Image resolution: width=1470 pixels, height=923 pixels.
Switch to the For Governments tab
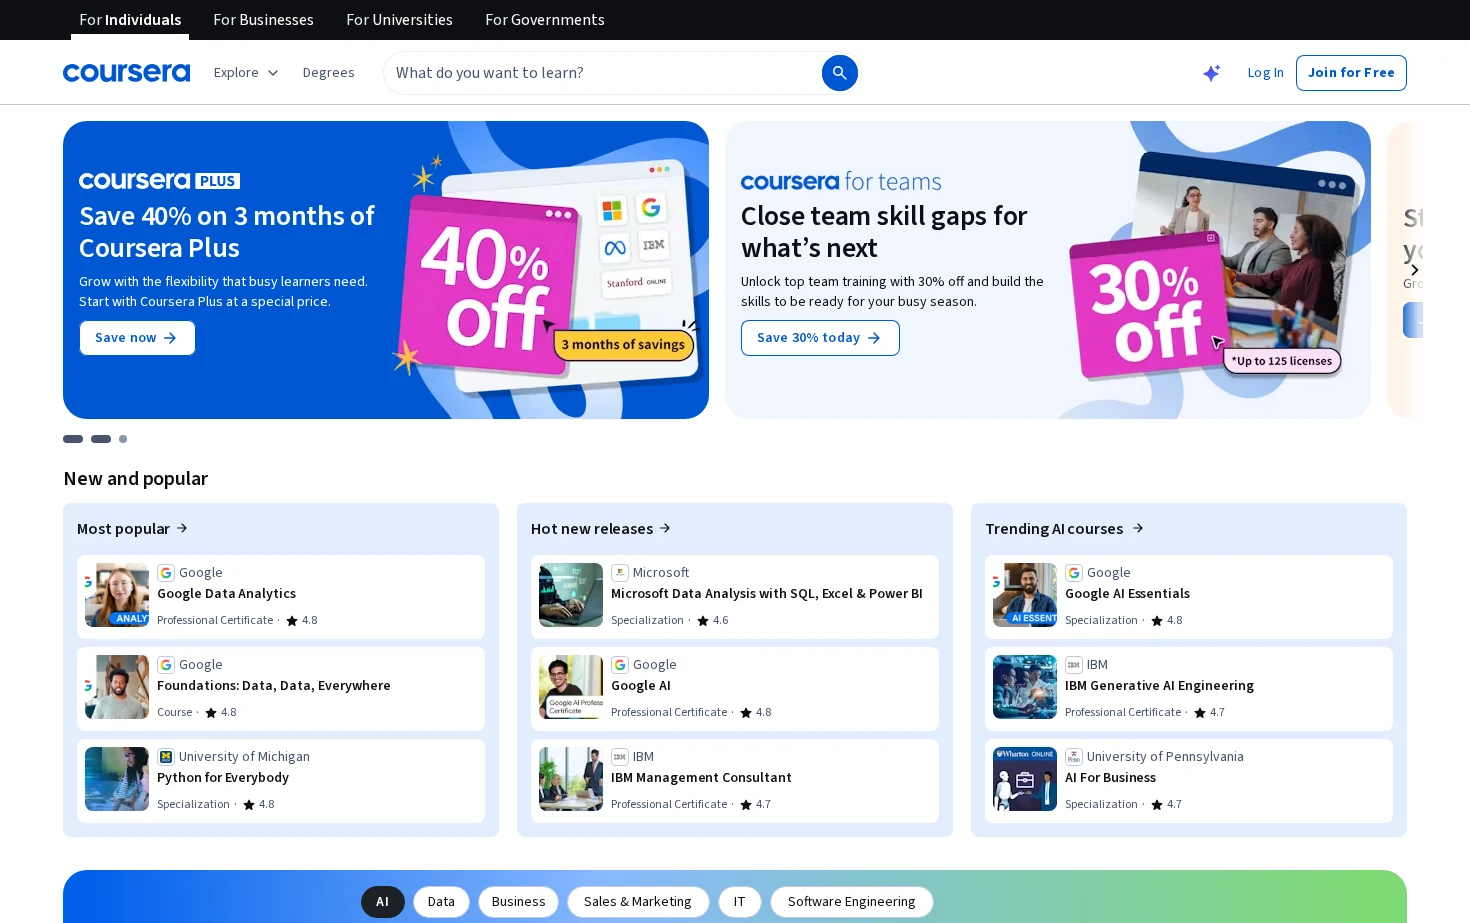point(545,20)
